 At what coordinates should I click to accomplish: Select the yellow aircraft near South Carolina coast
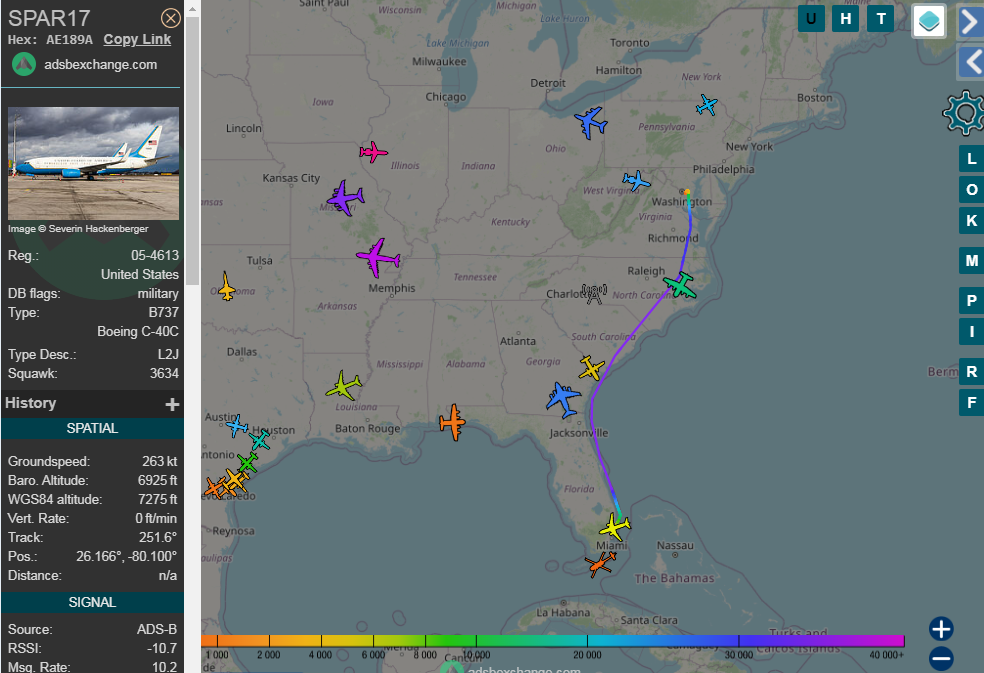tap(591, 368)
